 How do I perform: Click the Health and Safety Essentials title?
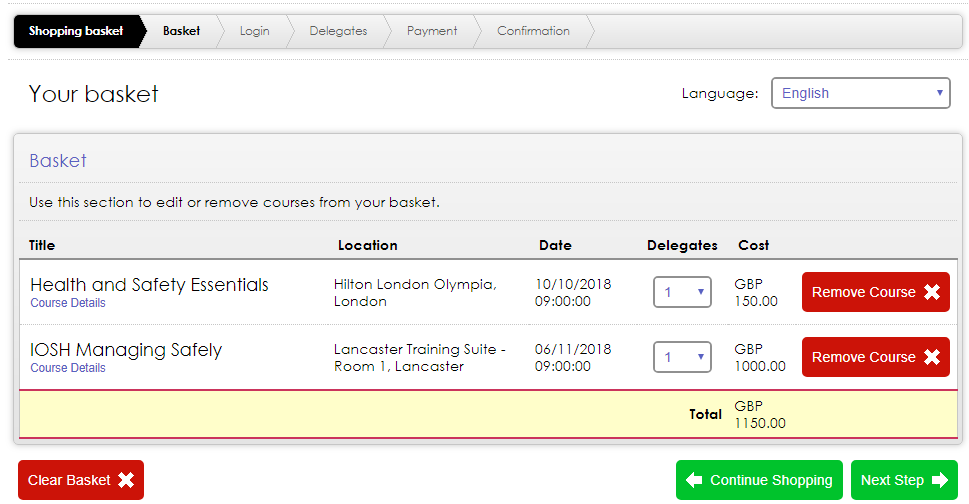149,285
